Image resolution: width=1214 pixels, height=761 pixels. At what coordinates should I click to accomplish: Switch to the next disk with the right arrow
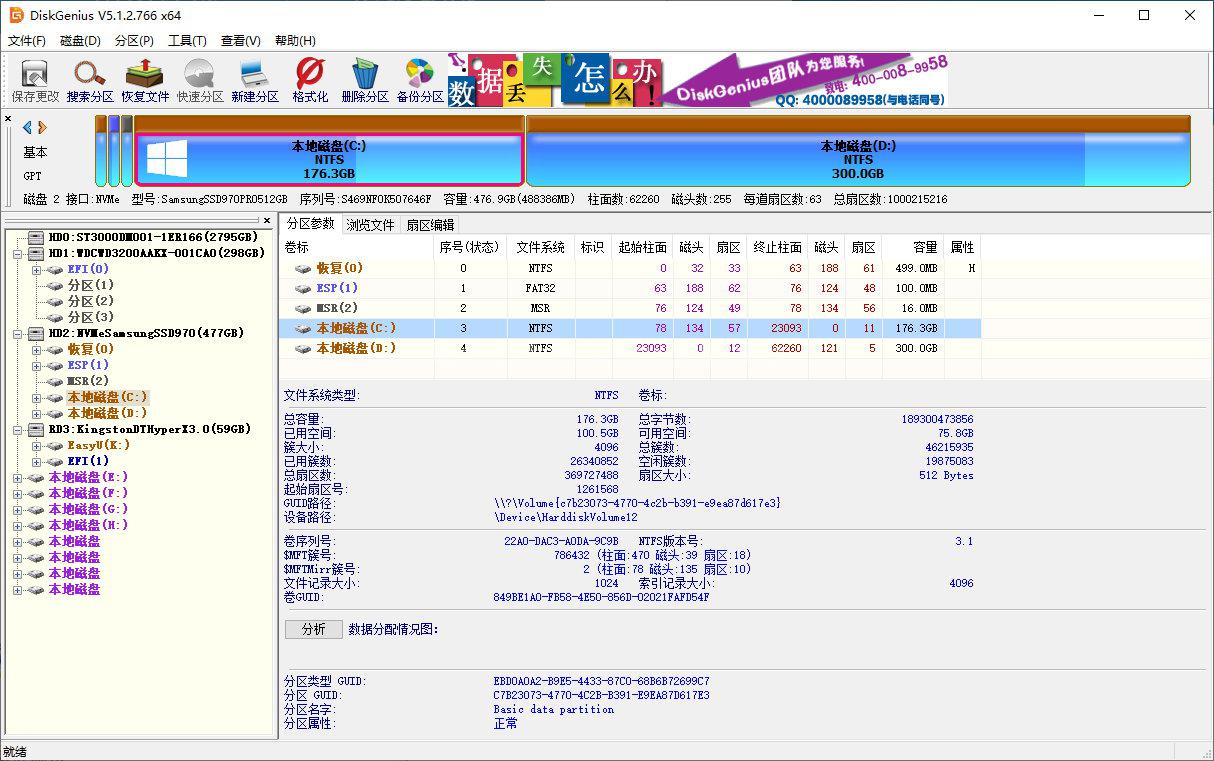[43, 127]
